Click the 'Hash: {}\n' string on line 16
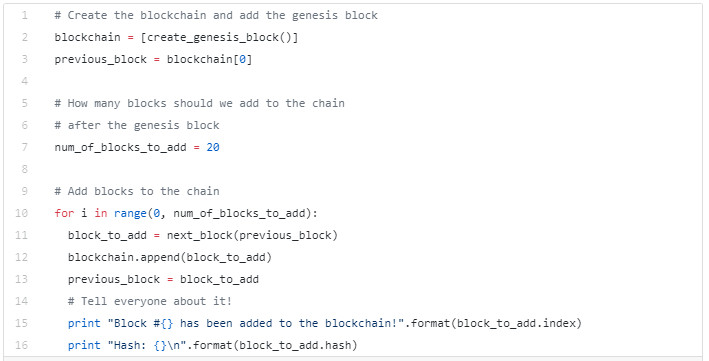Image resolution: width=709 pixels, height=361 pixels. click(147, 346)
